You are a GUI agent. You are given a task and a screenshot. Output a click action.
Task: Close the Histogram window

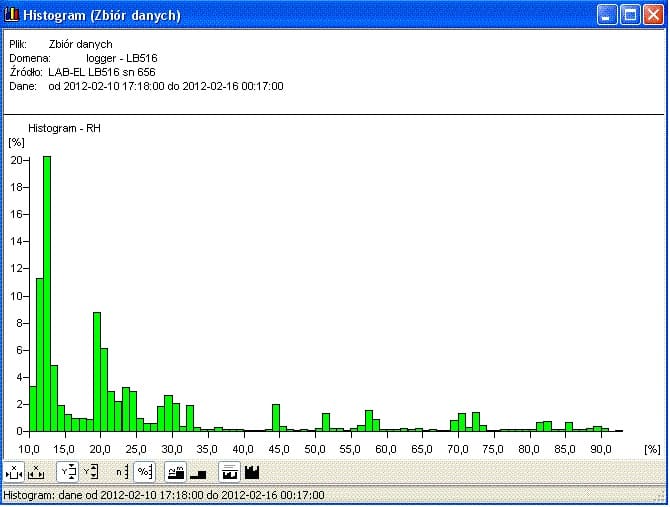click(653, 15)
